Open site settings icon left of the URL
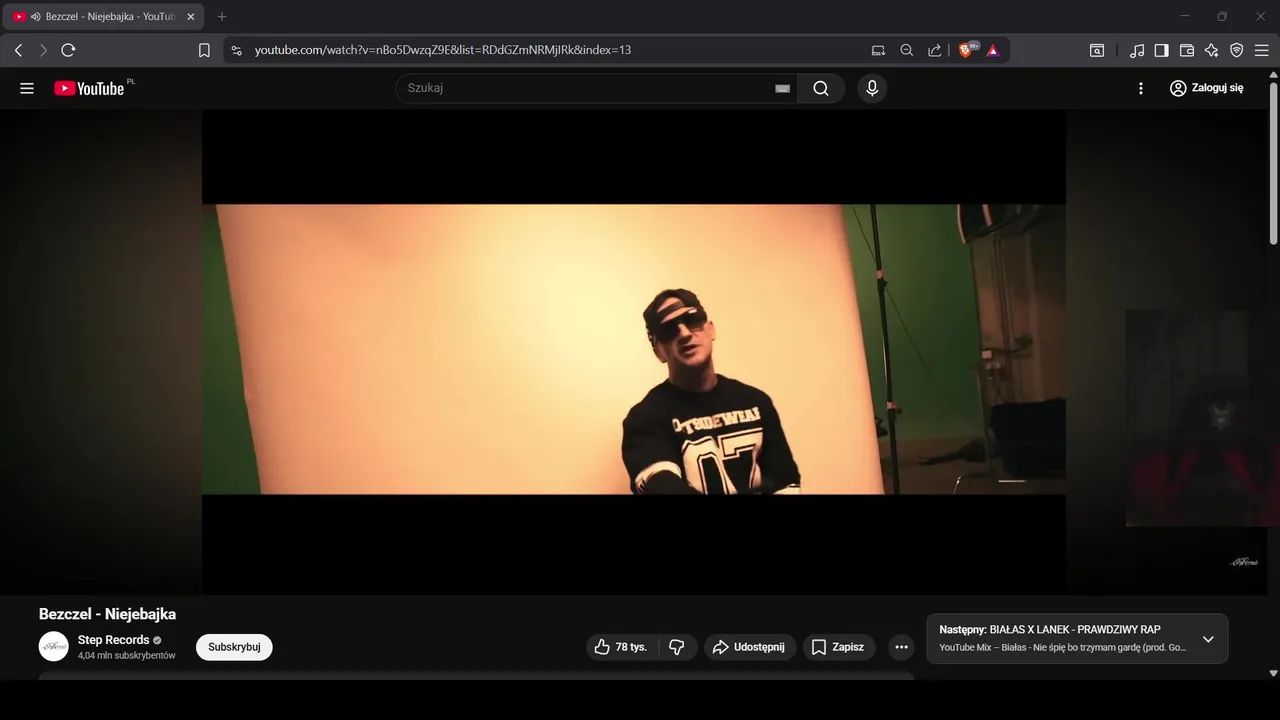This screenshot has width=1280, height=720. 236,50
